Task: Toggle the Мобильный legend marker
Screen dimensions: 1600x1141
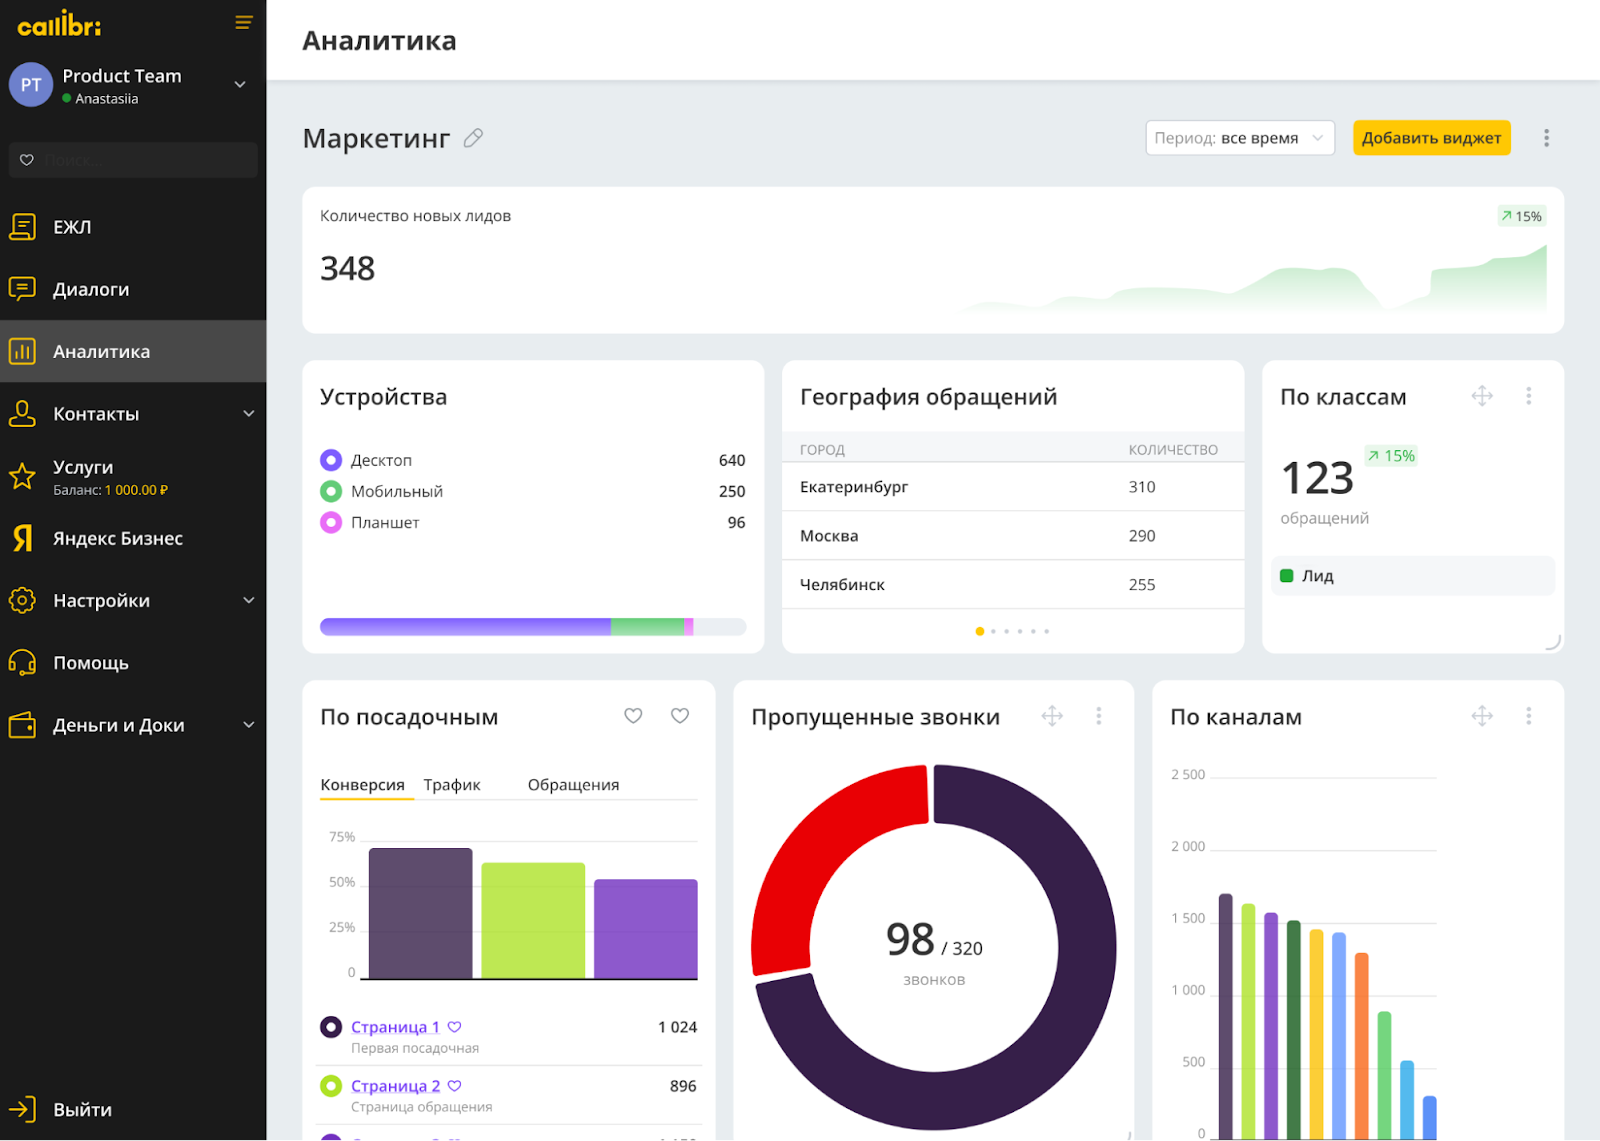Action: pyautogui.click(x=331, y=491)
